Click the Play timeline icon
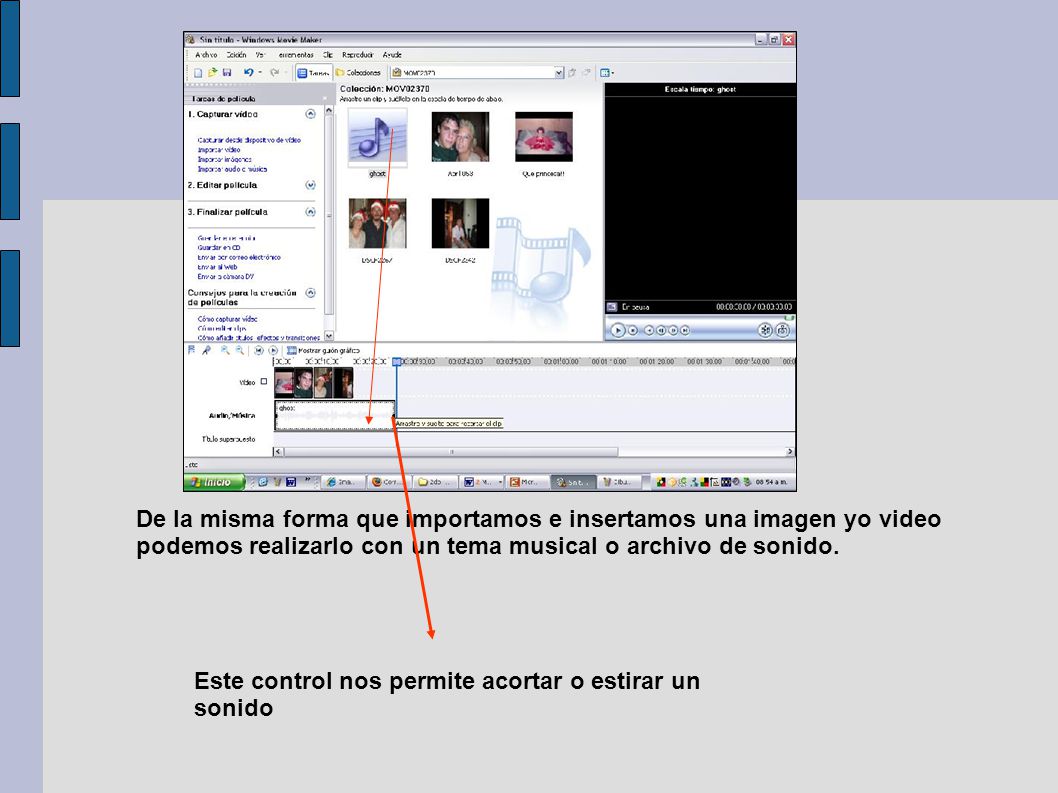Viewport: 1058px width, 793px height. (x=273, y=350)
